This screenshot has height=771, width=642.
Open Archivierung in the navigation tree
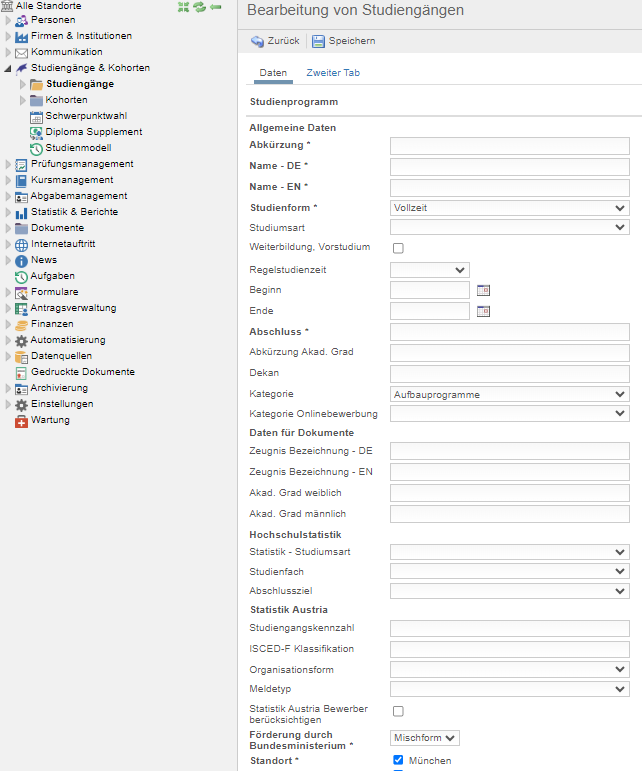(59, 388)
